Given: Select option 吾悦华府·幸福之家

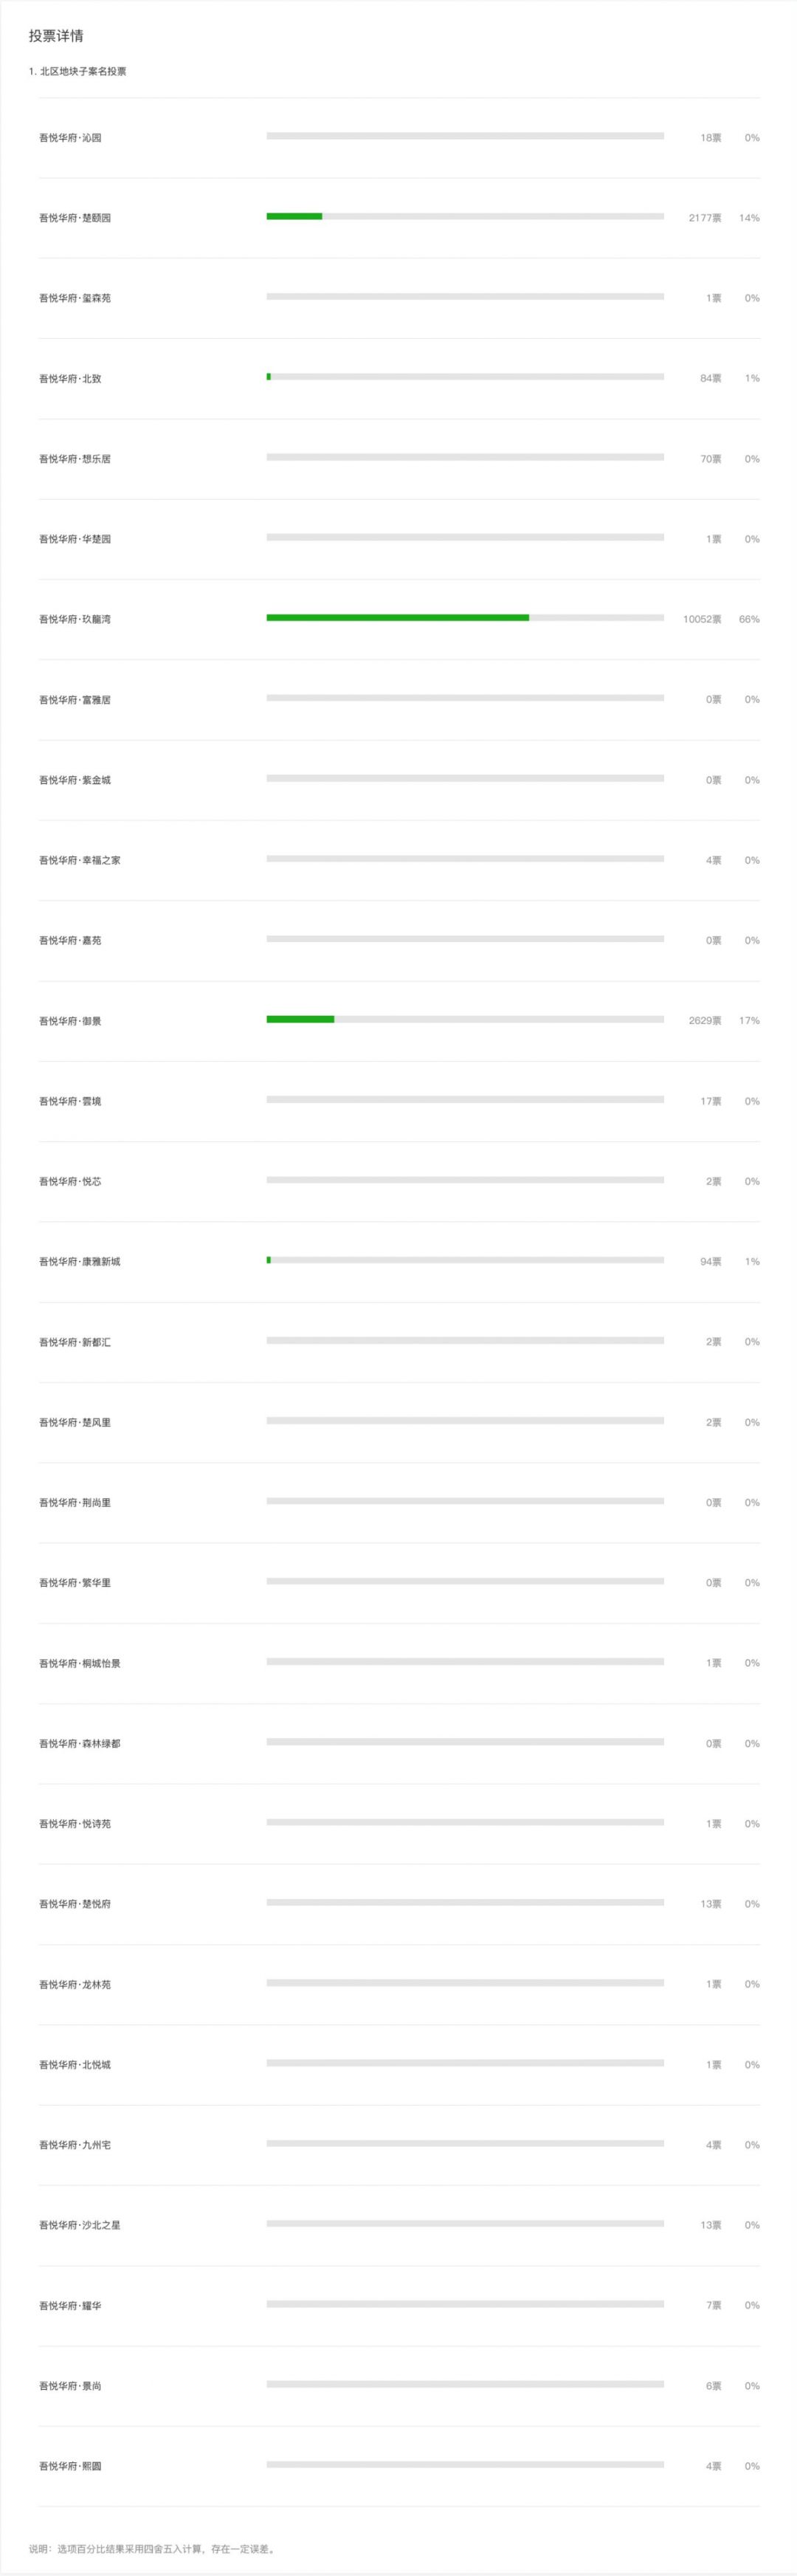Looking at the screenshot, I should (79, 860).
